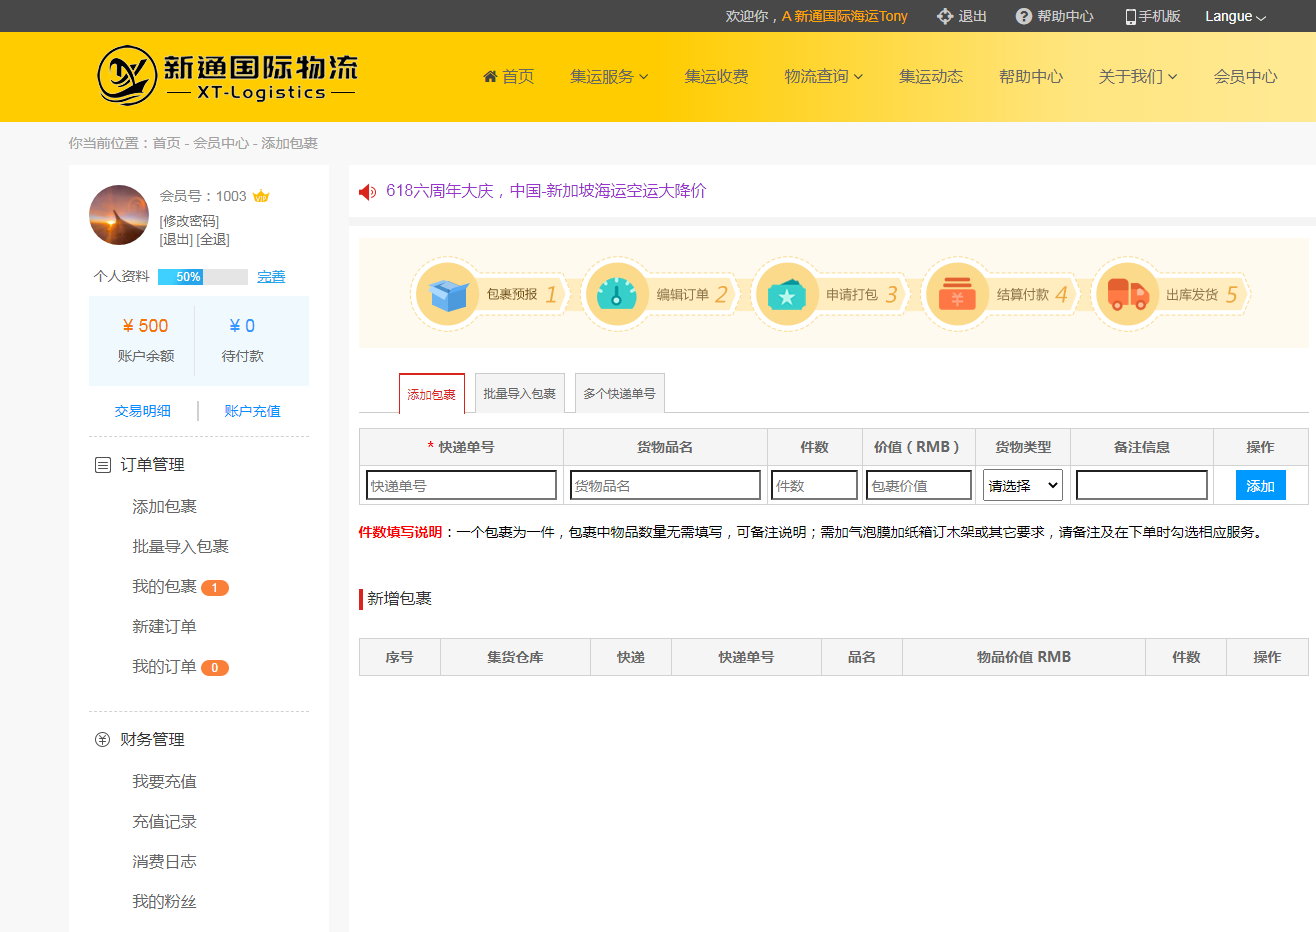The width and height of the screenshot is (1316, 932).
Task: Switch to the 多个快递单号 tab
Action: coord(620,394)
